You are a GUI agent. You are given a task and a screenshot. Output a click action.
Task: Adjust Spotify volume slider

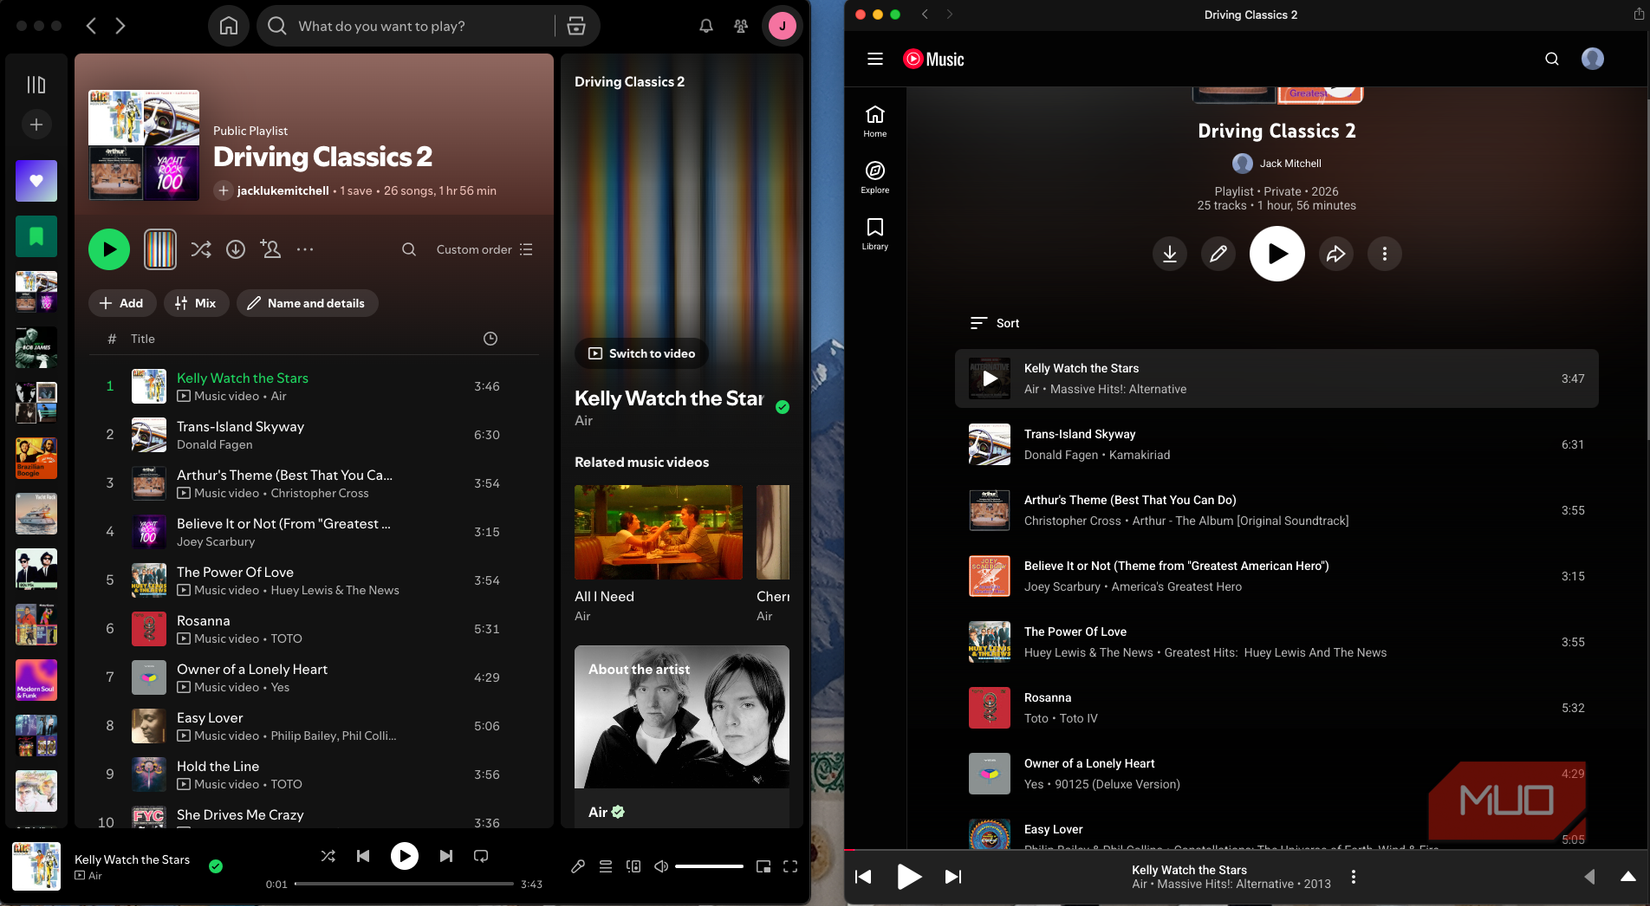(709, 866)
